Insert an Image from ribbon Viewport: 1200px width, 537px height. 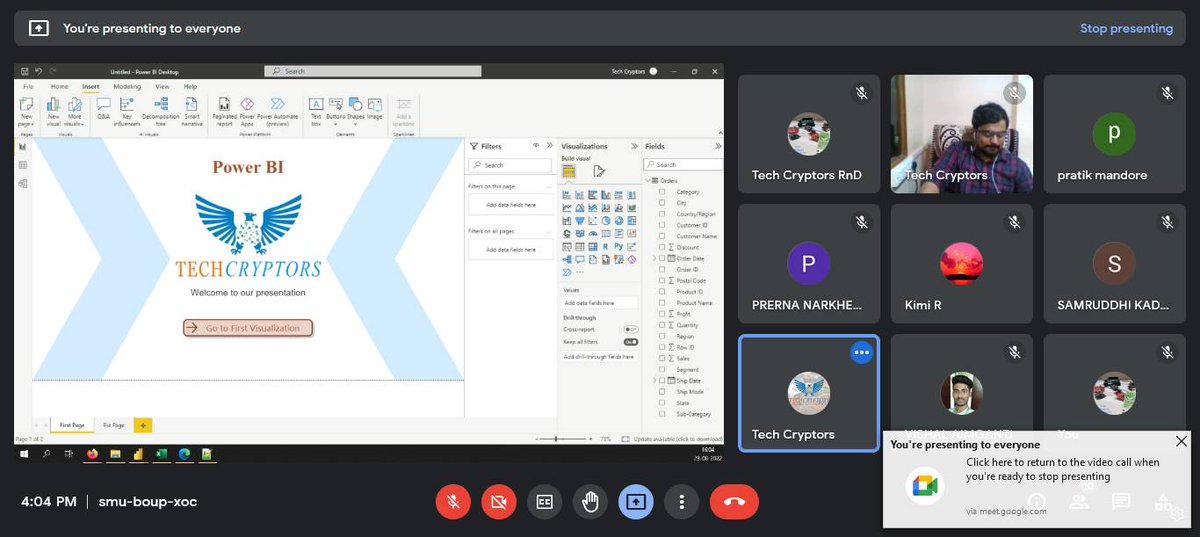375,108
